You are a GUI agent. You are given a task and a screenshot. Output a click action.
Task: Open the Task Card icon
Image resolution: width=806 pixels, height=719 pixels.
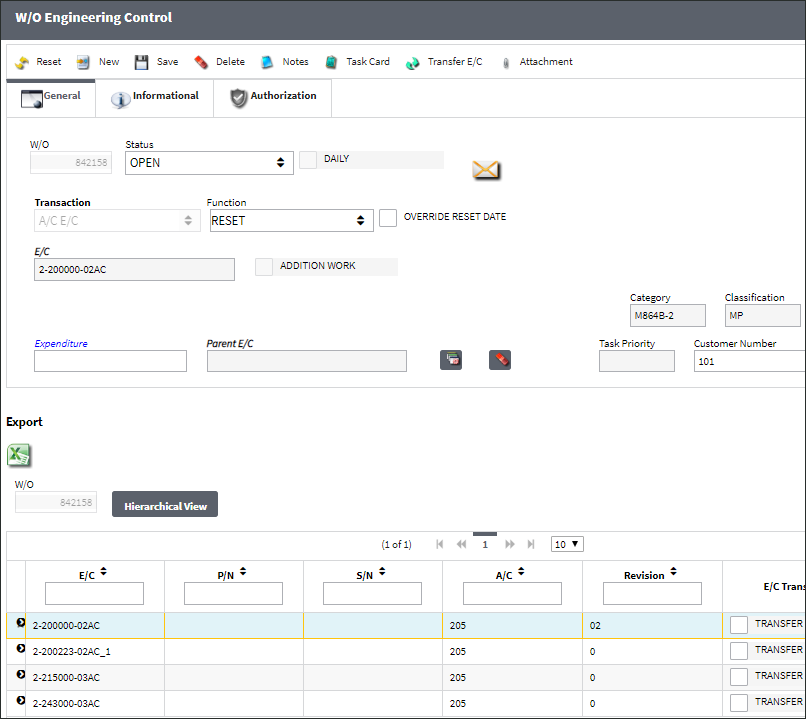coord(331,63)
